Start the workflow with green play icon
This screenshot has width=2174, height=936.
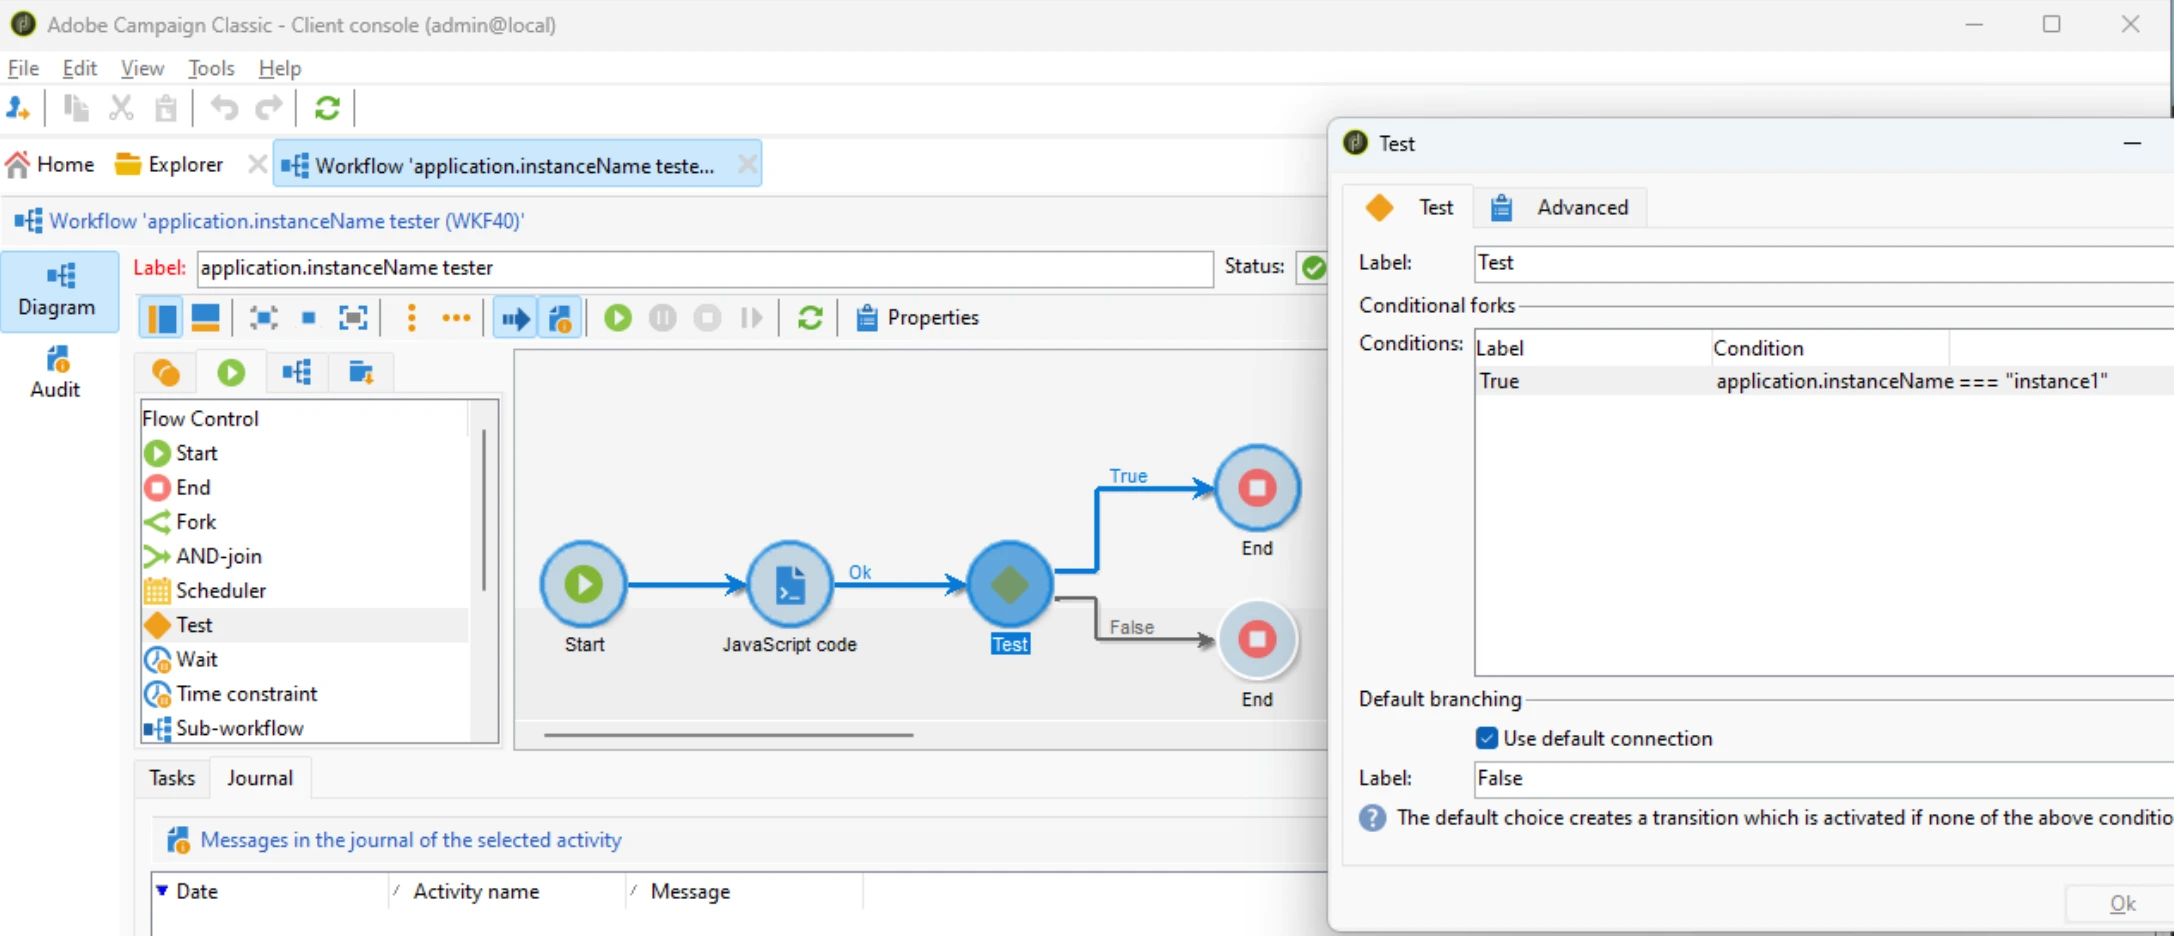(618, 318)
